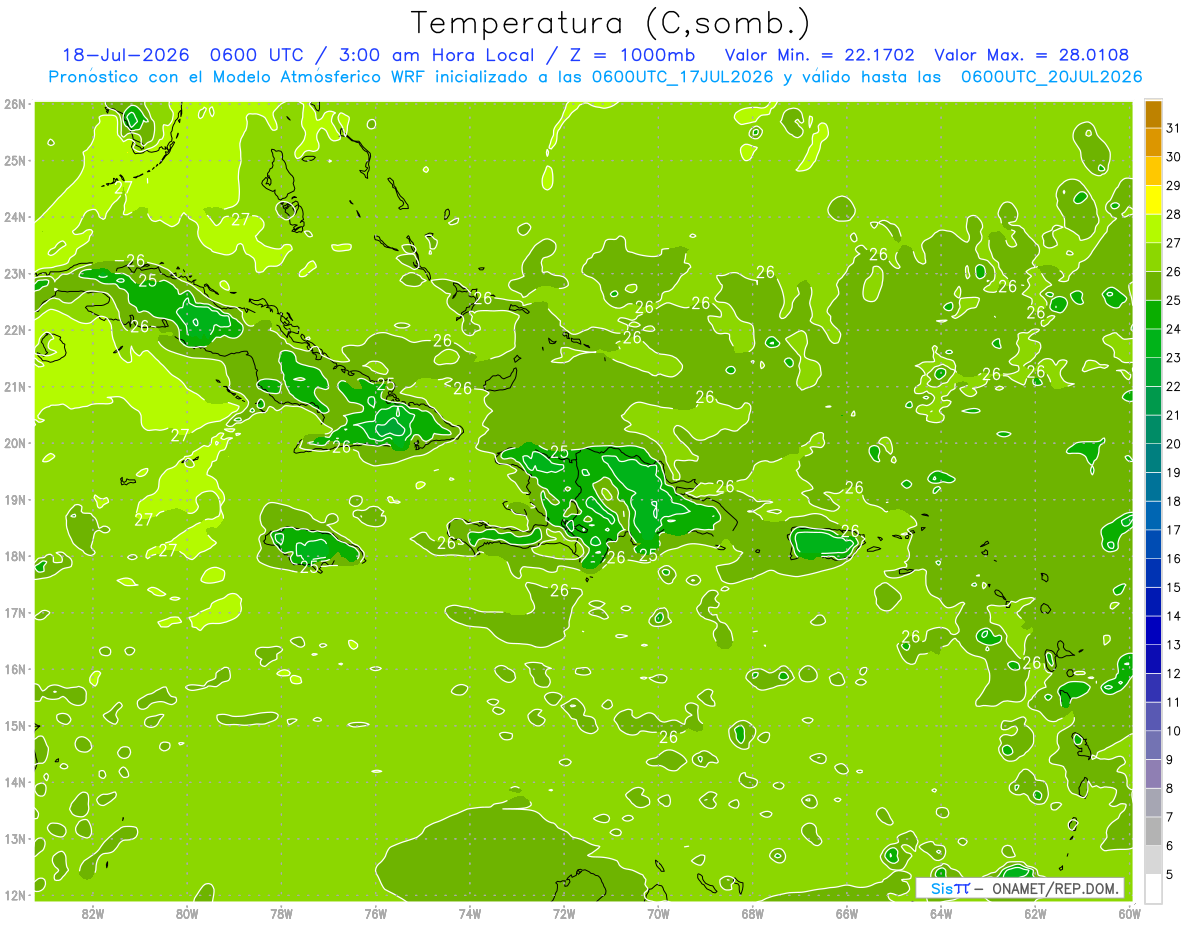Click the legend scale number 10

1174,730
